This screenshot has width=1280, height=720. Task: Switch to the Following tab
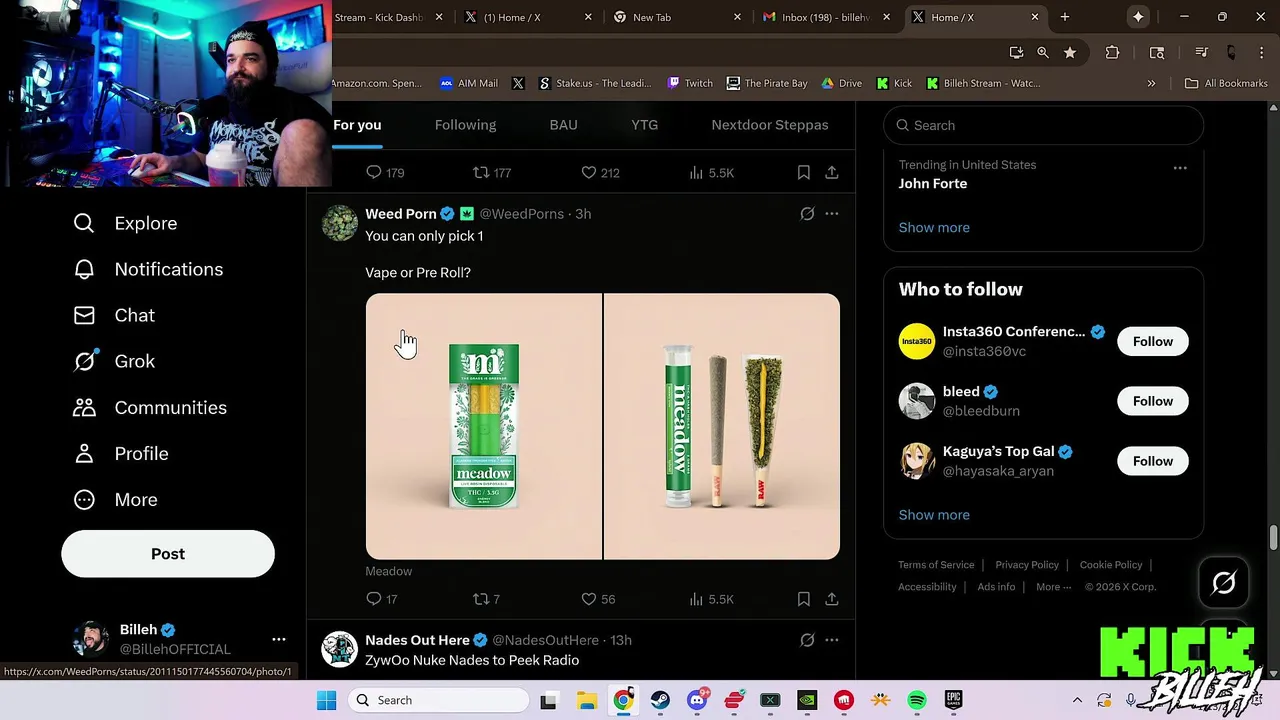(x=465, y=125)
